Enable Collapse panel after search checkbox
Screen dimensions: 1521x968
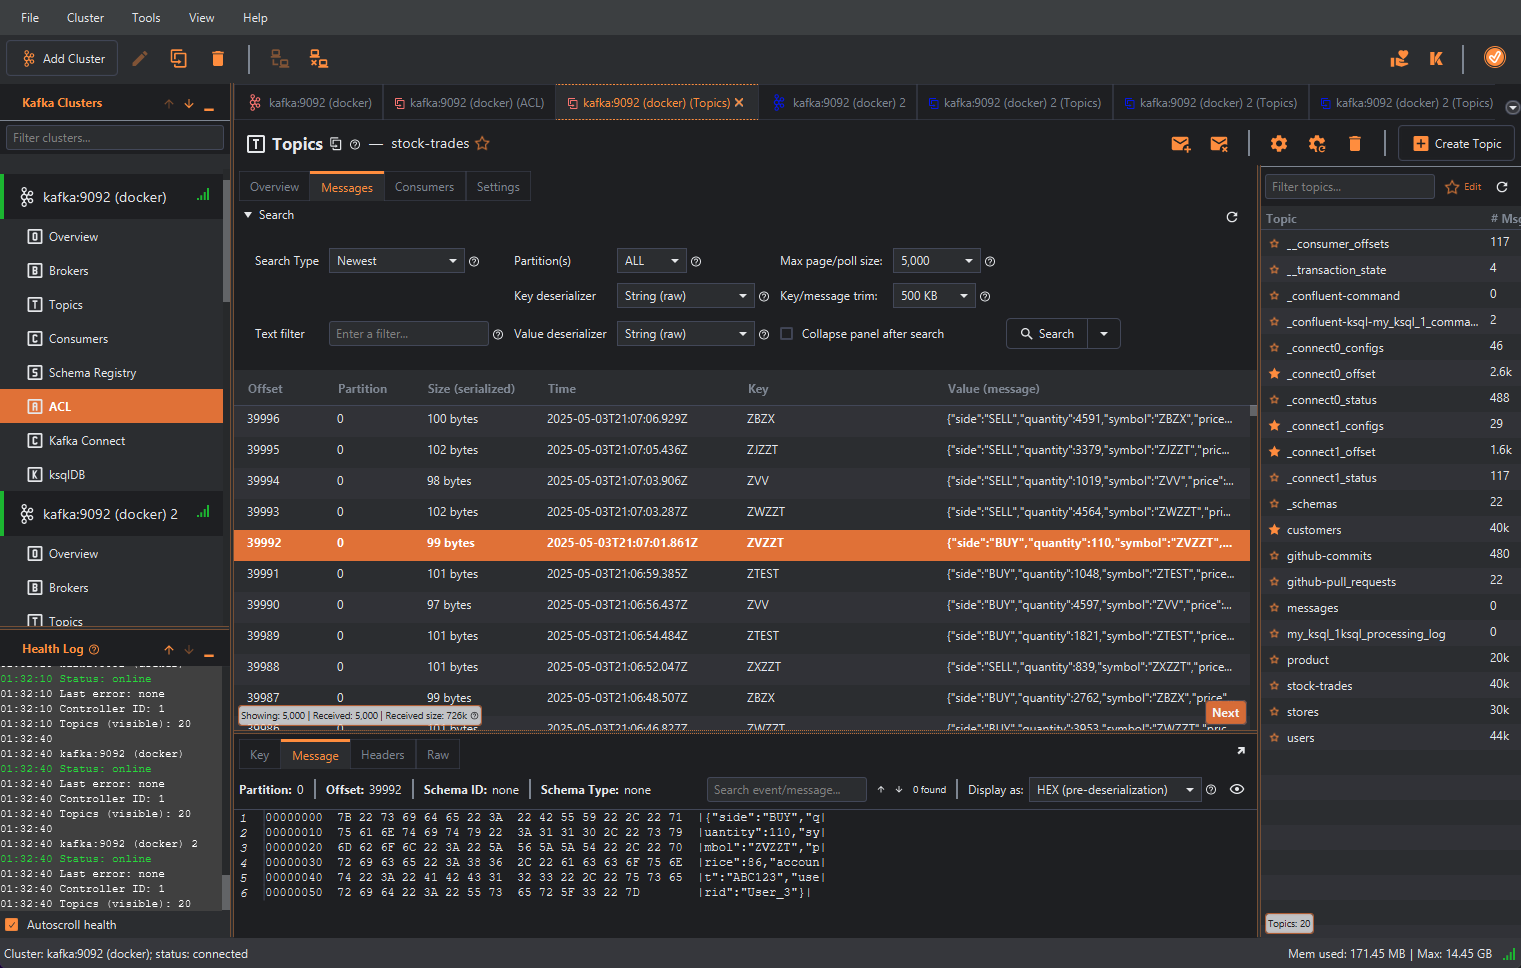[x=786, y=334]
